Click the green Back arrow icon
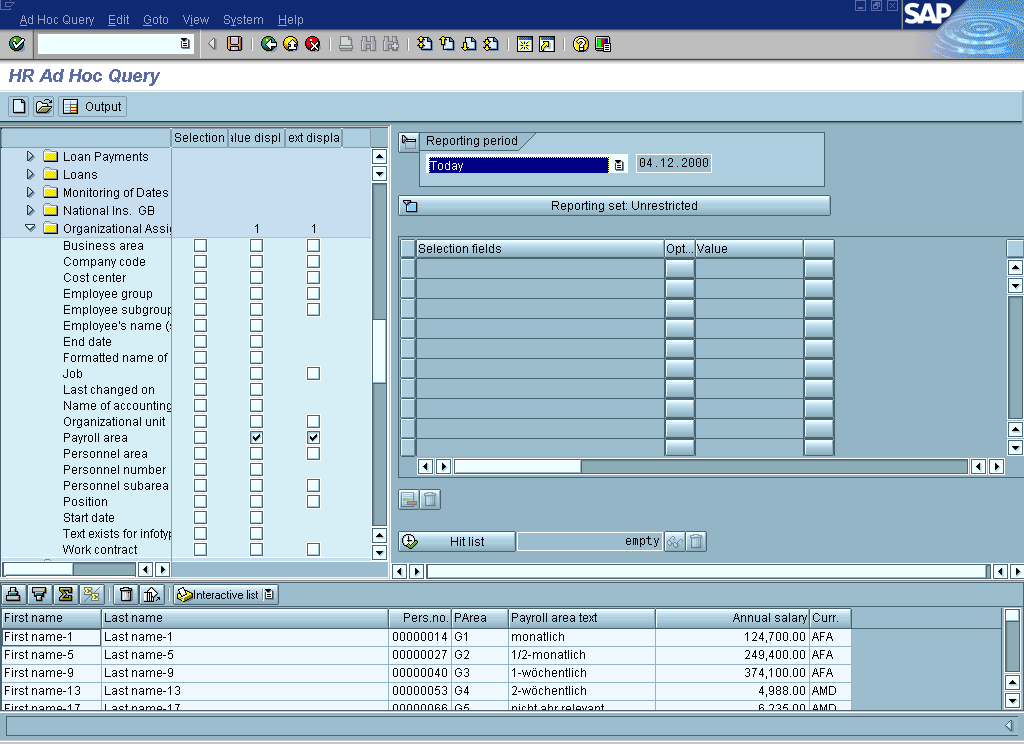The width and height of the screenshot is (1024, 744). pos(268,44)
